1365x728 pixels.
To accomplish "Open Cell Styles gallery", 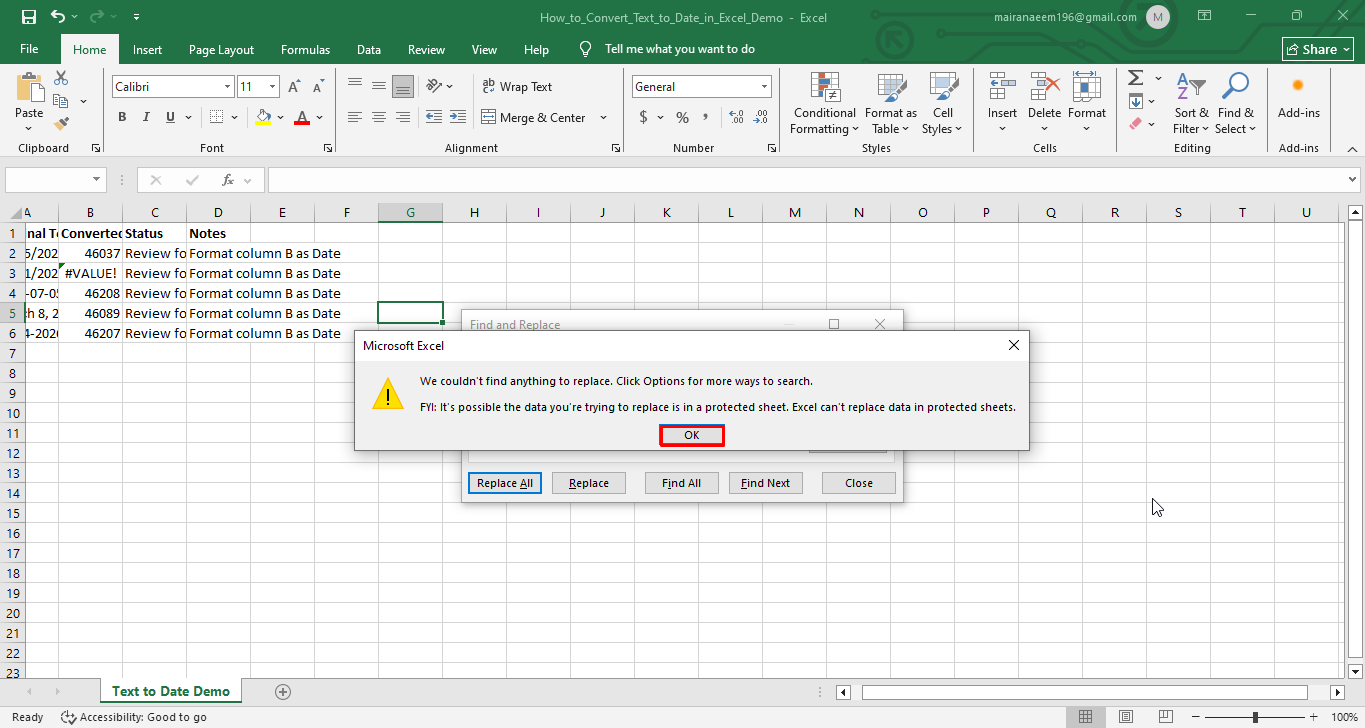I will tap(942, 104).
